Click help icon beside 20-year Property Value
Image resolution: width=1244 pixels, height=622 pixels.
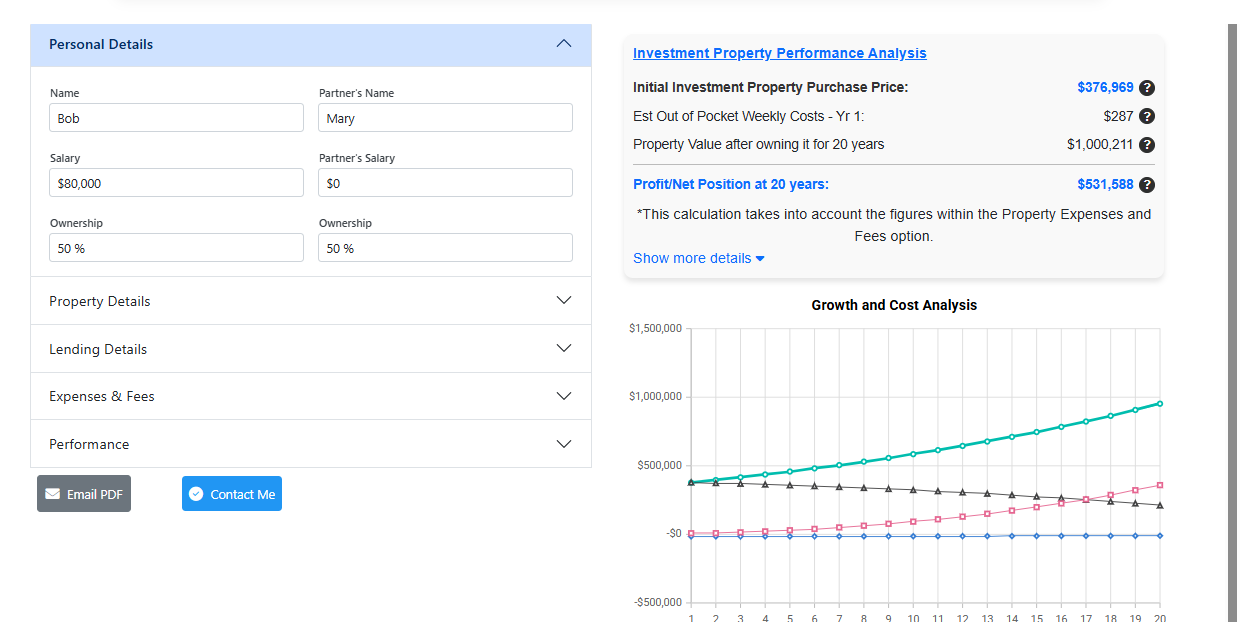point(1147,145)
